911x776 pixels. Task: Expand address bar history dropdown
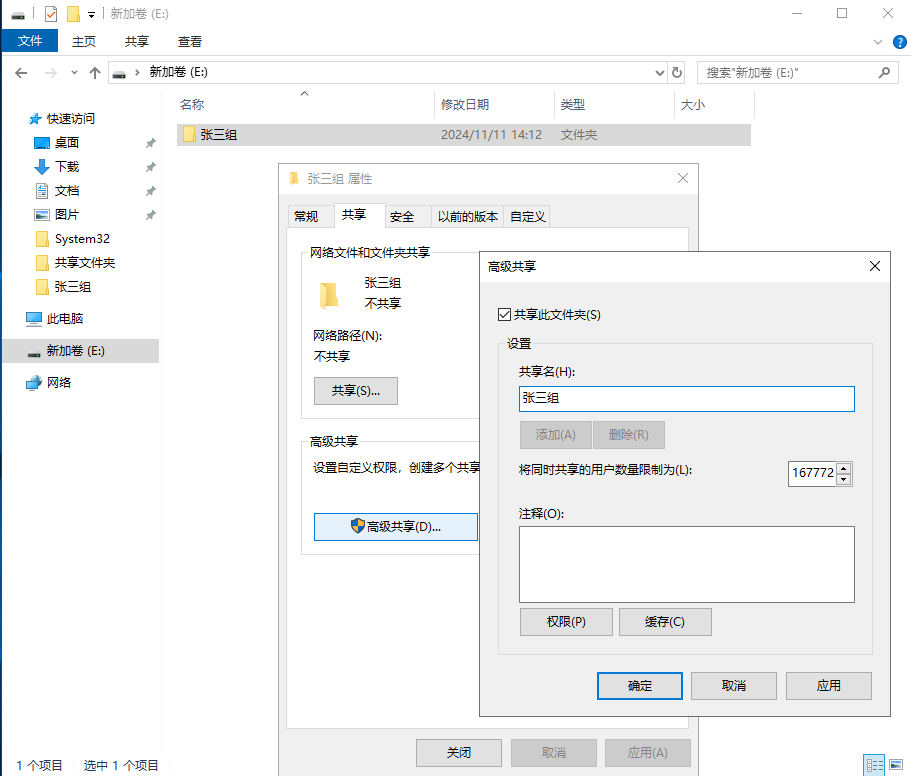click(x=659, y=73)
